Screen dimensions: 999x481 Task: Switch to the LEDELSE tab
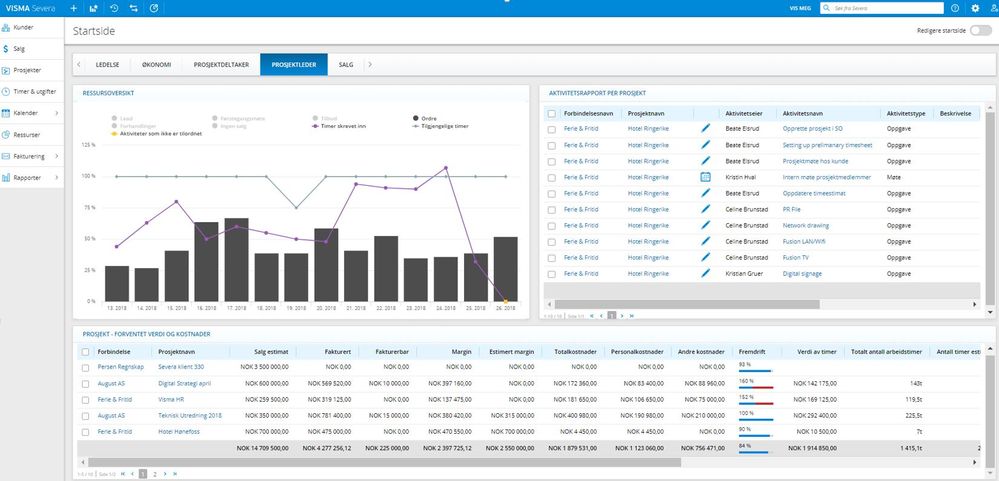[x=106, y=64]
